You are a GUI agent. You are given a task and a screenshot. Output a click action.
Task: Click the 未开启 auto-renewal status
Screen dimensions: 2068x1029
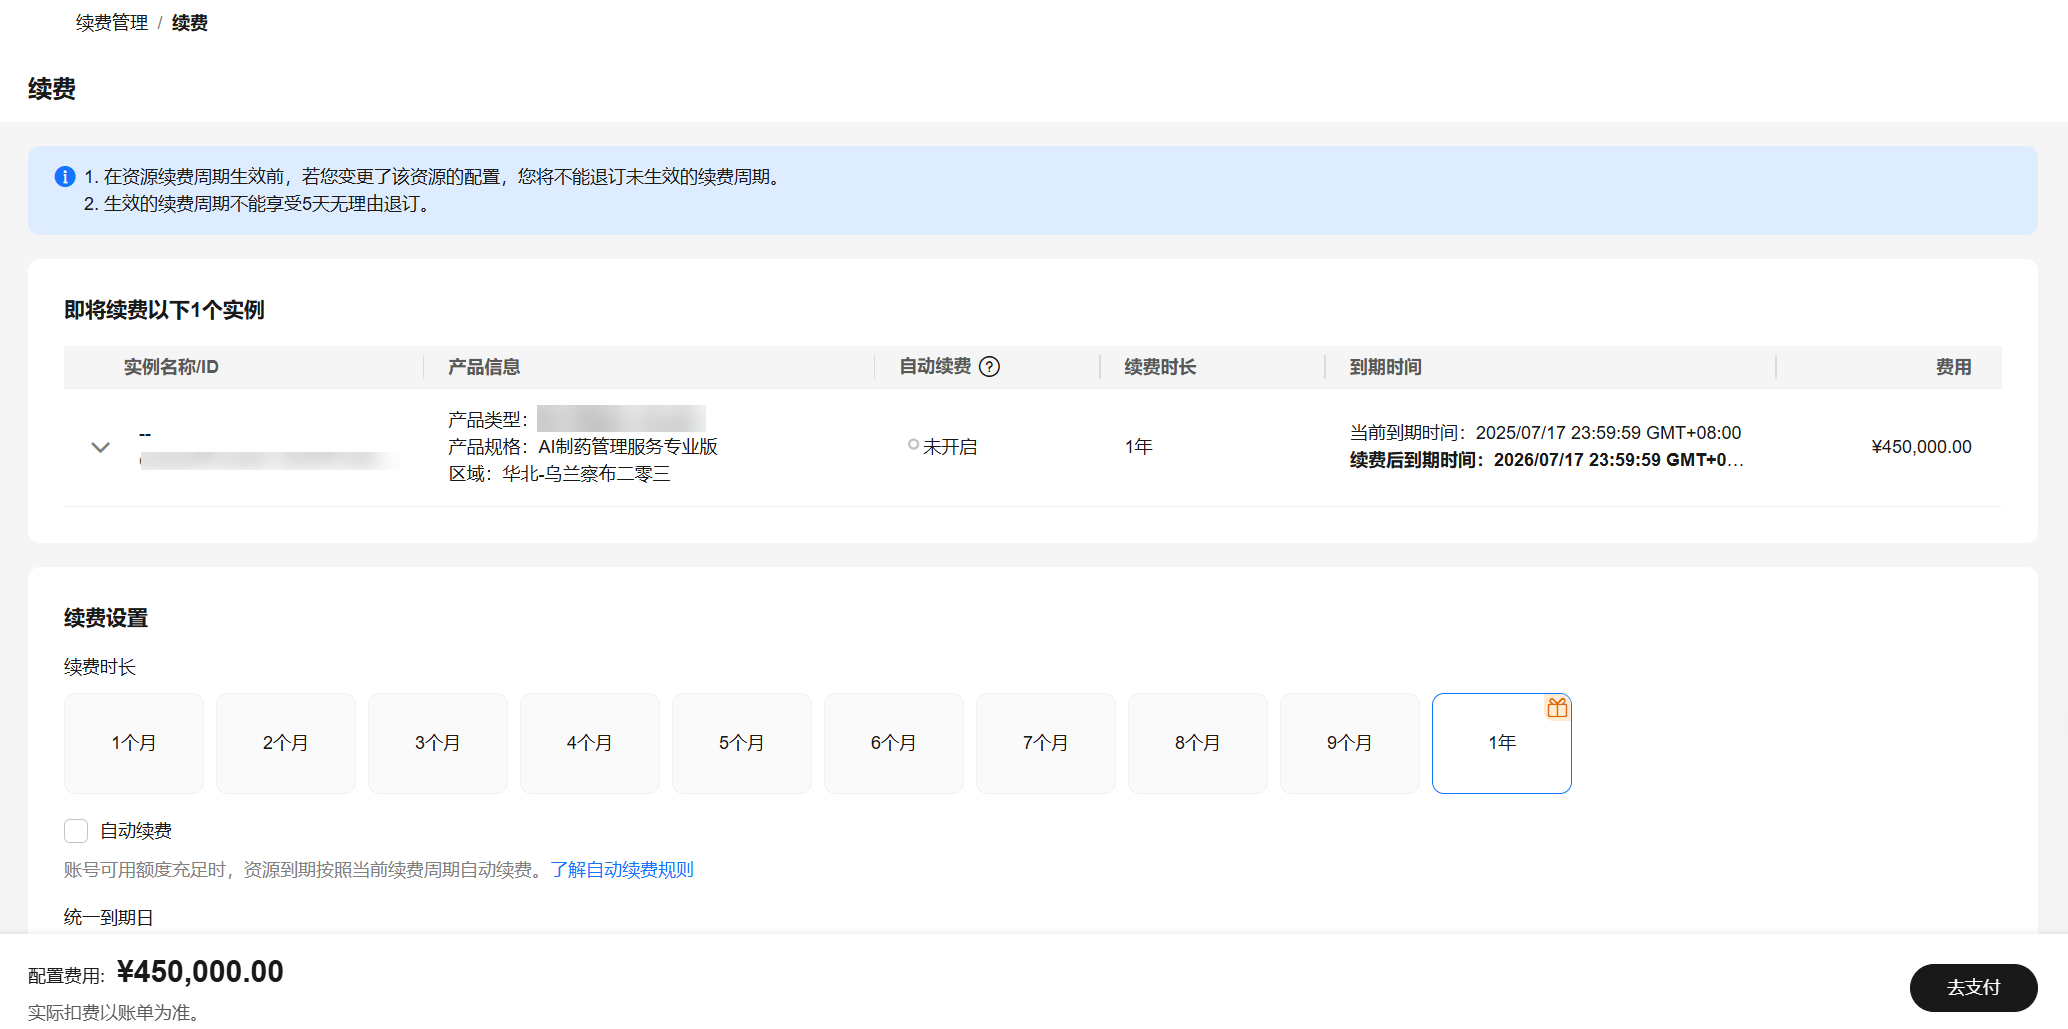click(x=943, y=447)
